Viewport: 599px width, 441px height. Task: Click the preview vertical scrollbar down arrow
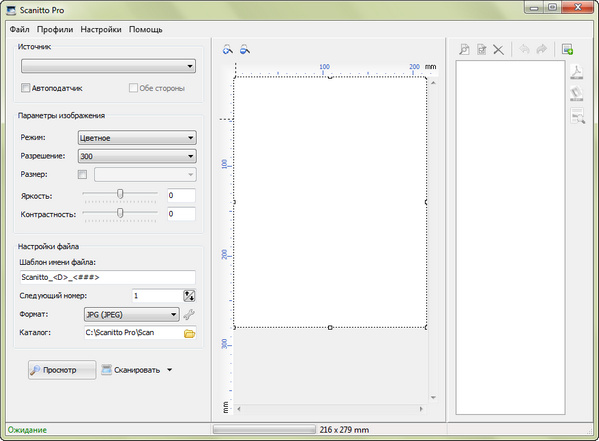[x=433, y=398]
